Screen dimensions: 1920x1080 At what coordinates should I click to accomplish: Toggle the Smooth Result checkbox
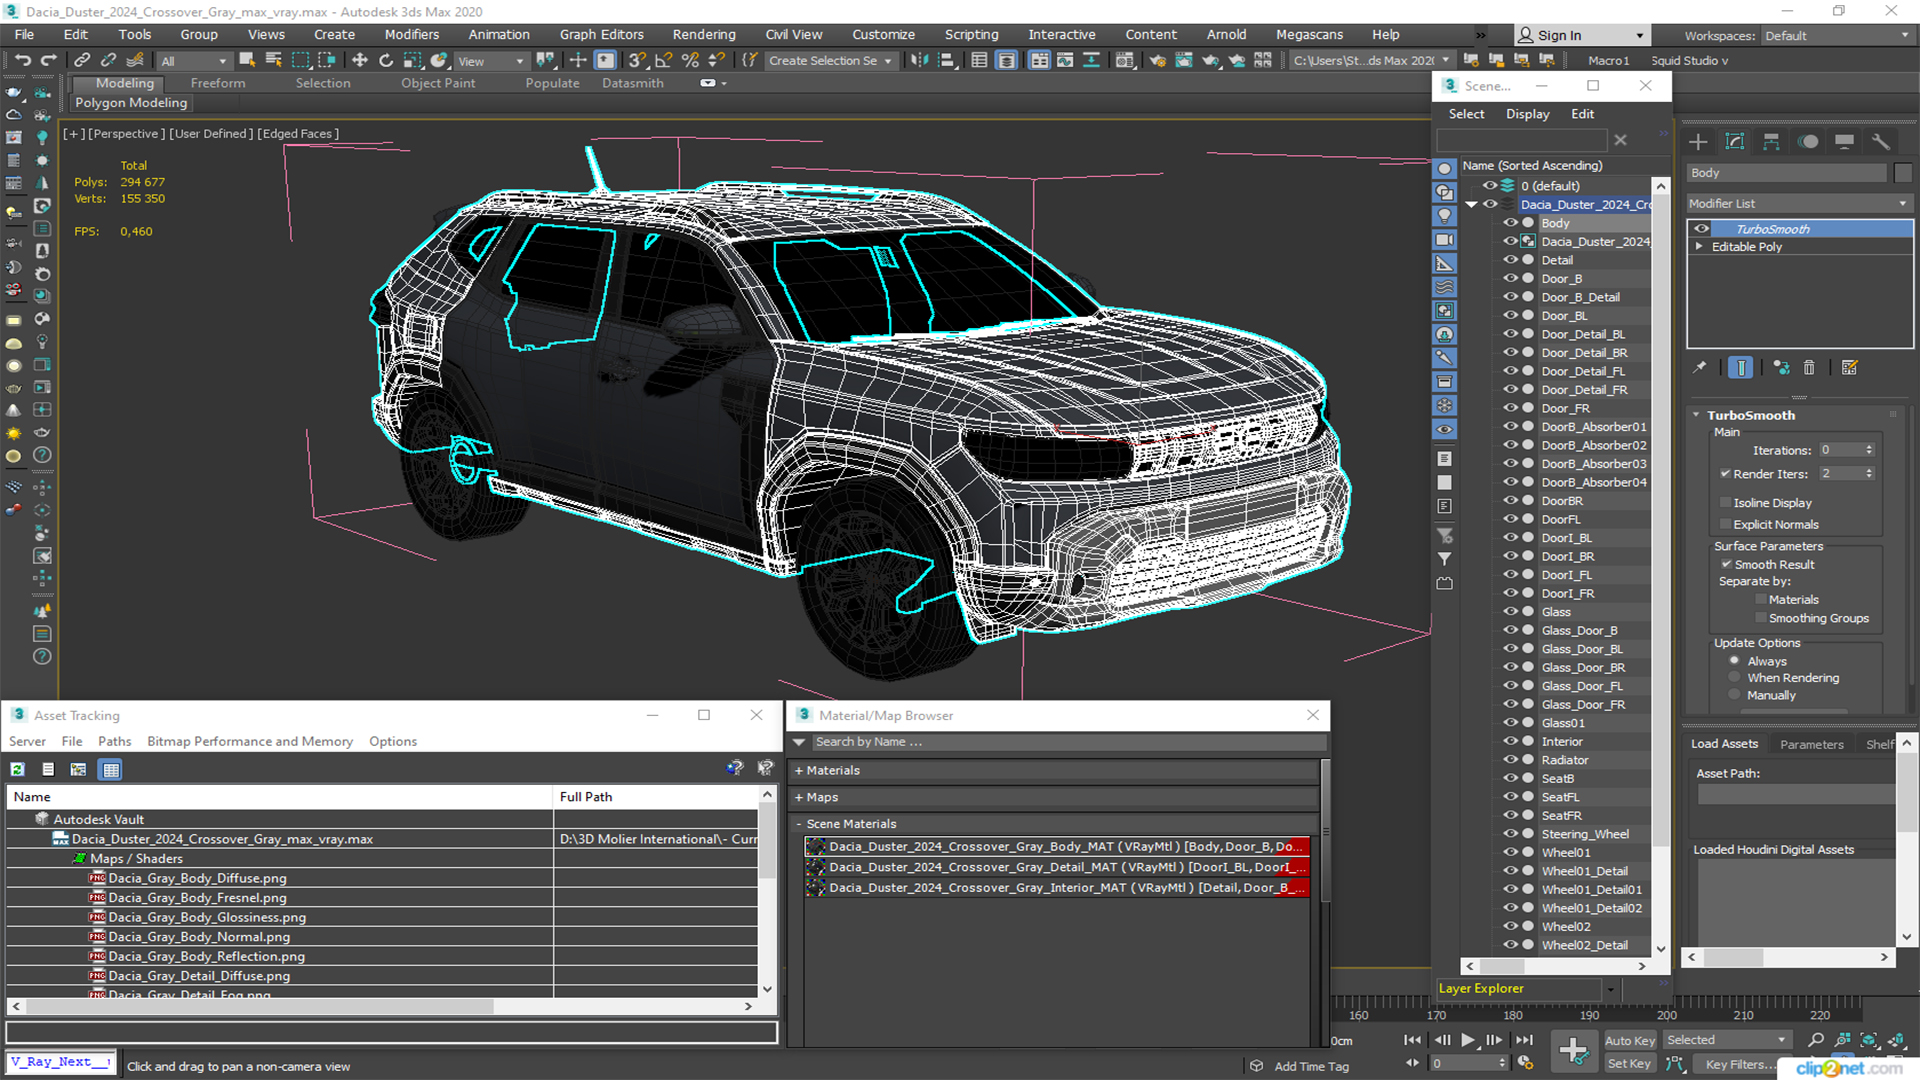(1725, 565)
